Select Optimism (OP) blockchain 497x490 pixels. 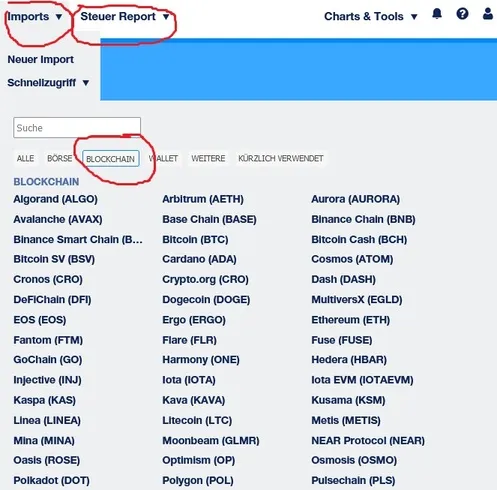[199, 460]
